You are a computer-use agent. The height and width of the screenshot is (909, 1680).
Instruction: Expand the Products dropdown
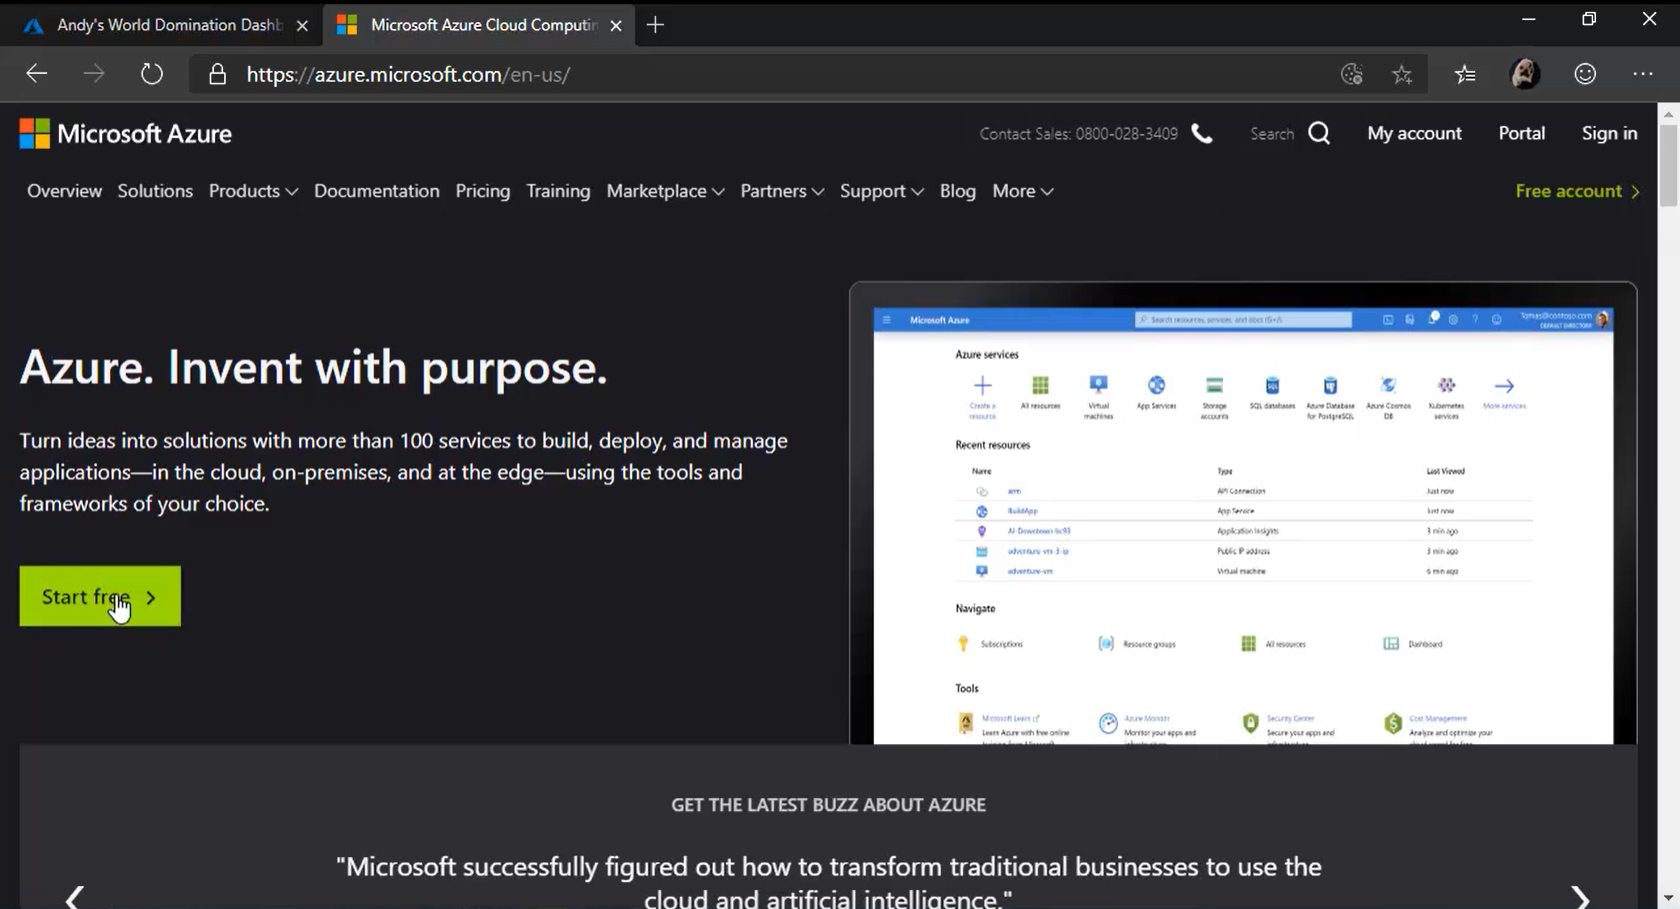click(253, 191)
